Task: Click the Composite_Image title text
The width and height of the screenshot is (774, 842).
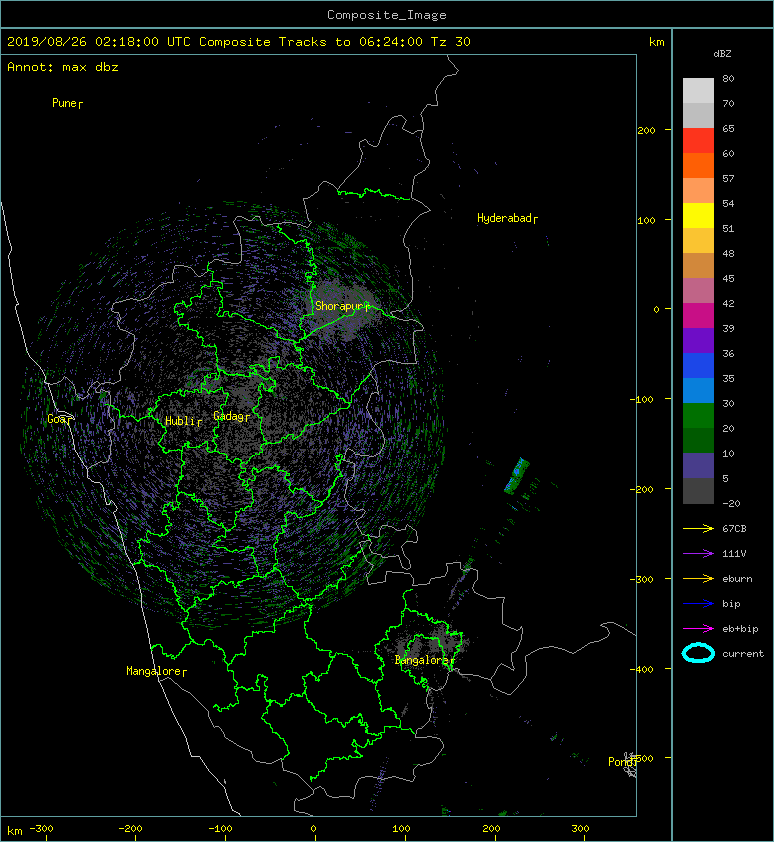Action: (387, 15)
